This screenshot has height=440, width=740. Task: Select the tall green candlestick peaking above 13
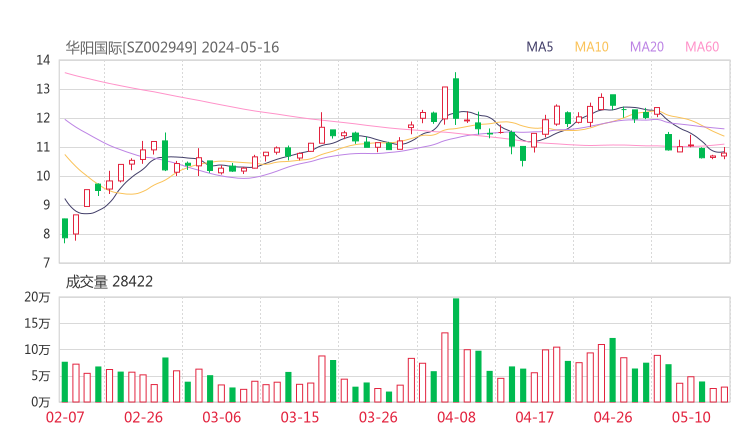coord(456,98)
